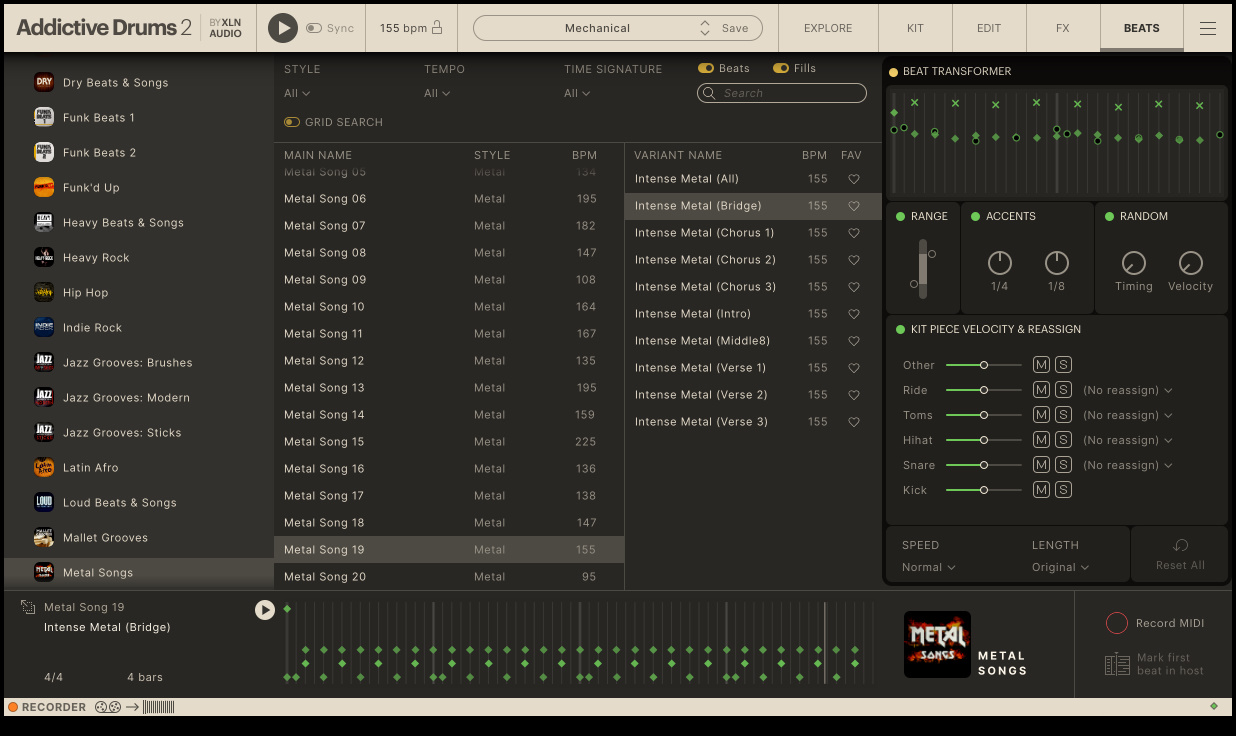Select the Jazz Grooves: Sticks pack icon
1236x736 pixels.
[44, 432]
